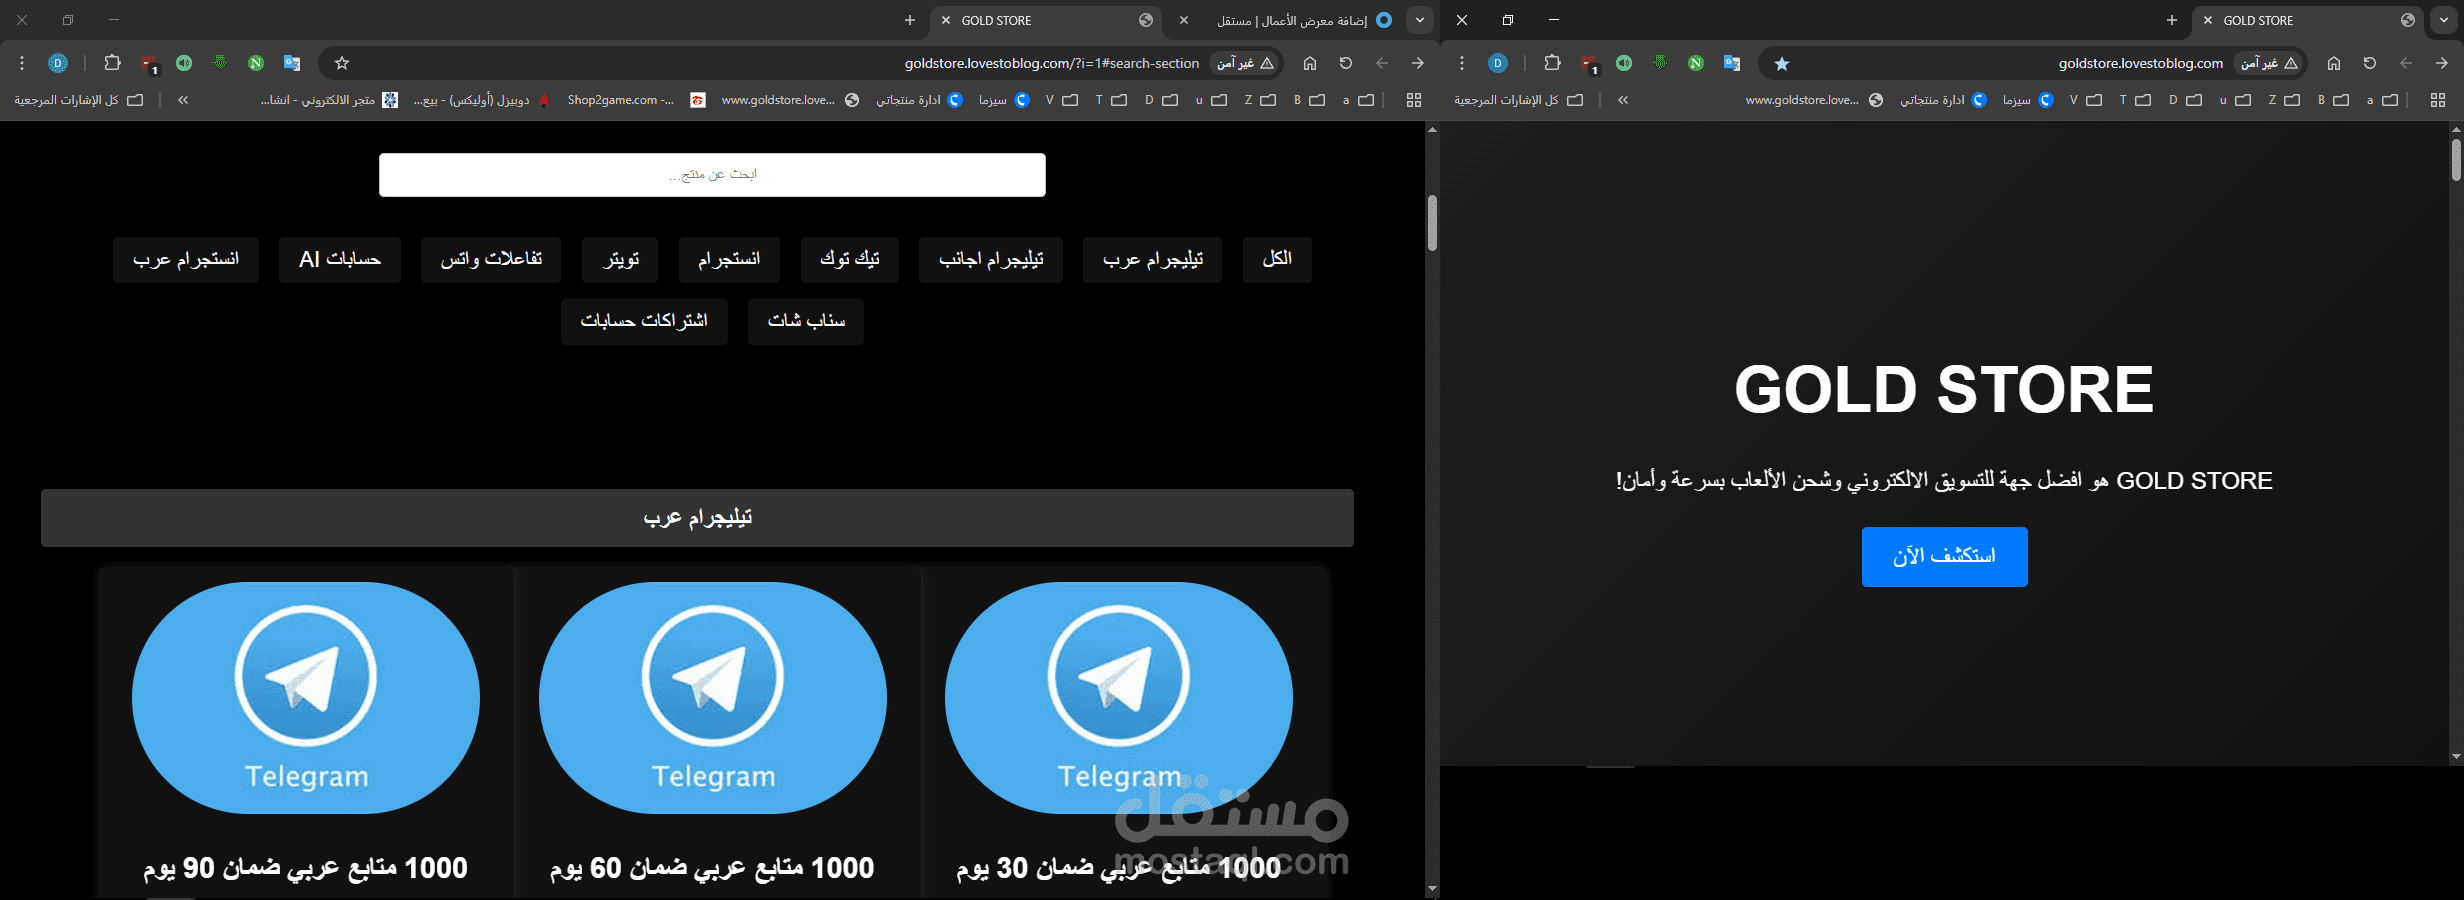Filter by تيليجرام اجانب category

click(991, 260)
